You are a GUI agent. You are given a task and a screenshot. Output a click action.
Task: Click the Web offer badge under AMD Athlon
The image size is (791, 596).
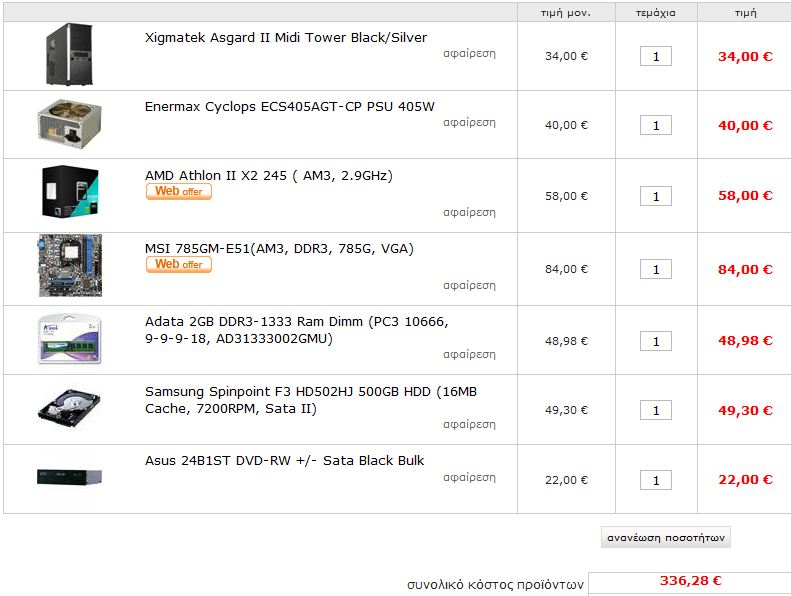(179, 191)
